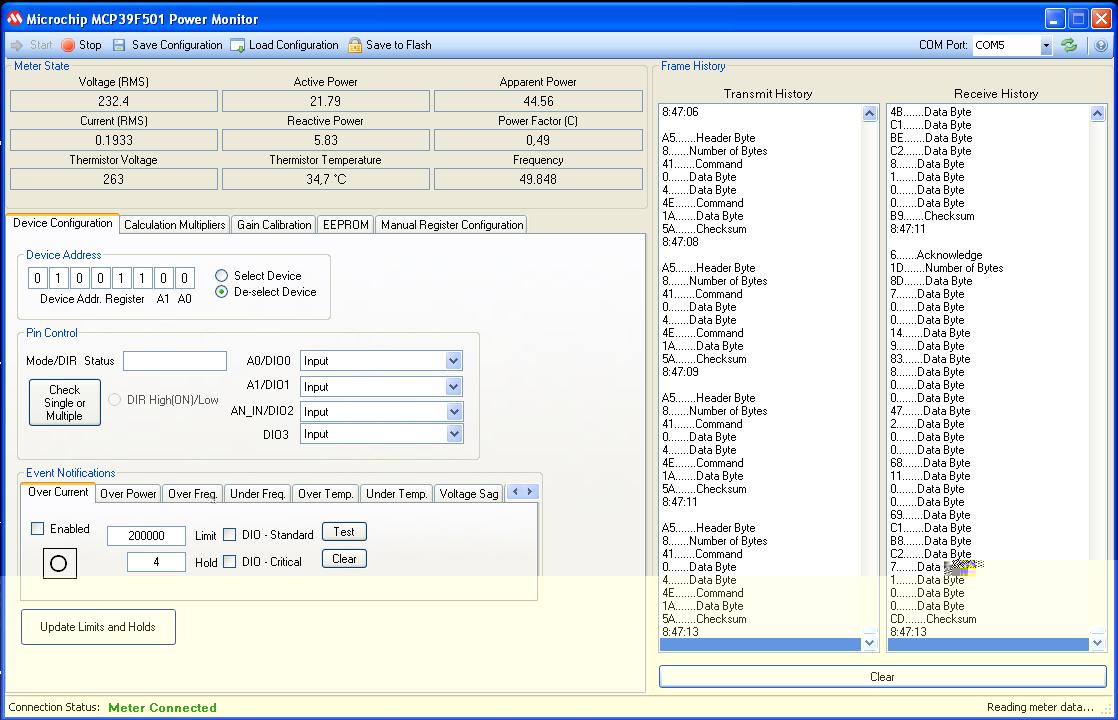
Task: Open the Voltage Sag event tab
Action: (468, 493)
